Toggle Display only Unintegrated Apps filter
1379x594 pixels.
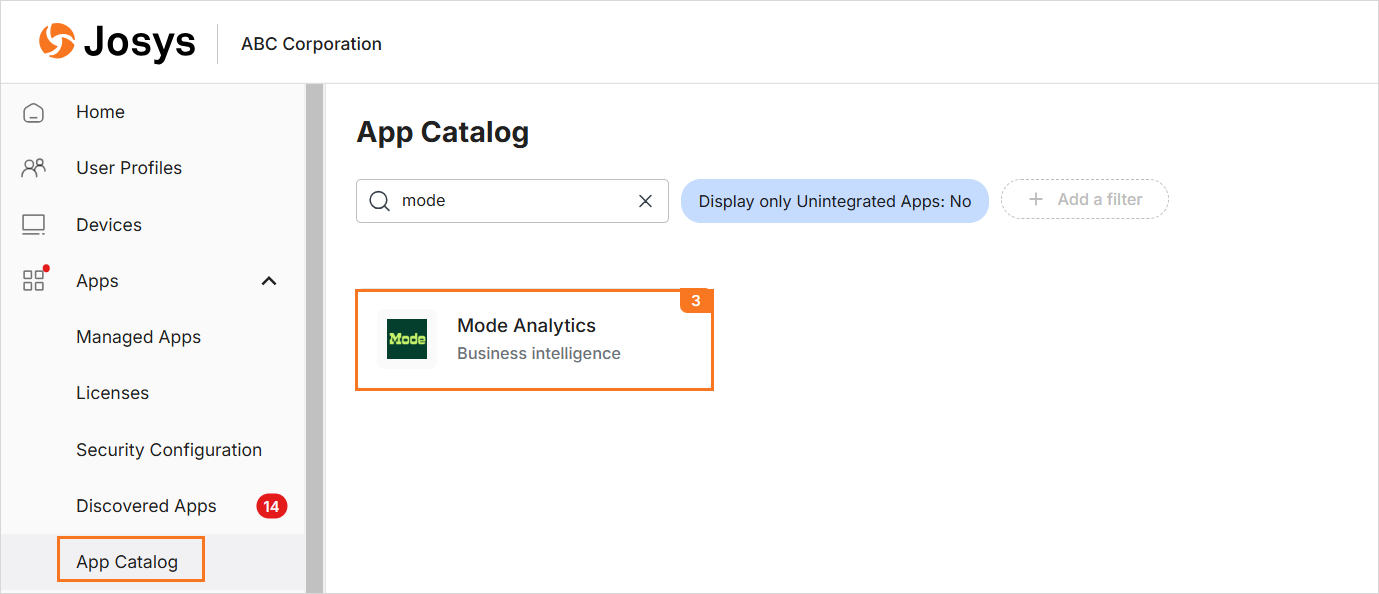pos(835,201)
